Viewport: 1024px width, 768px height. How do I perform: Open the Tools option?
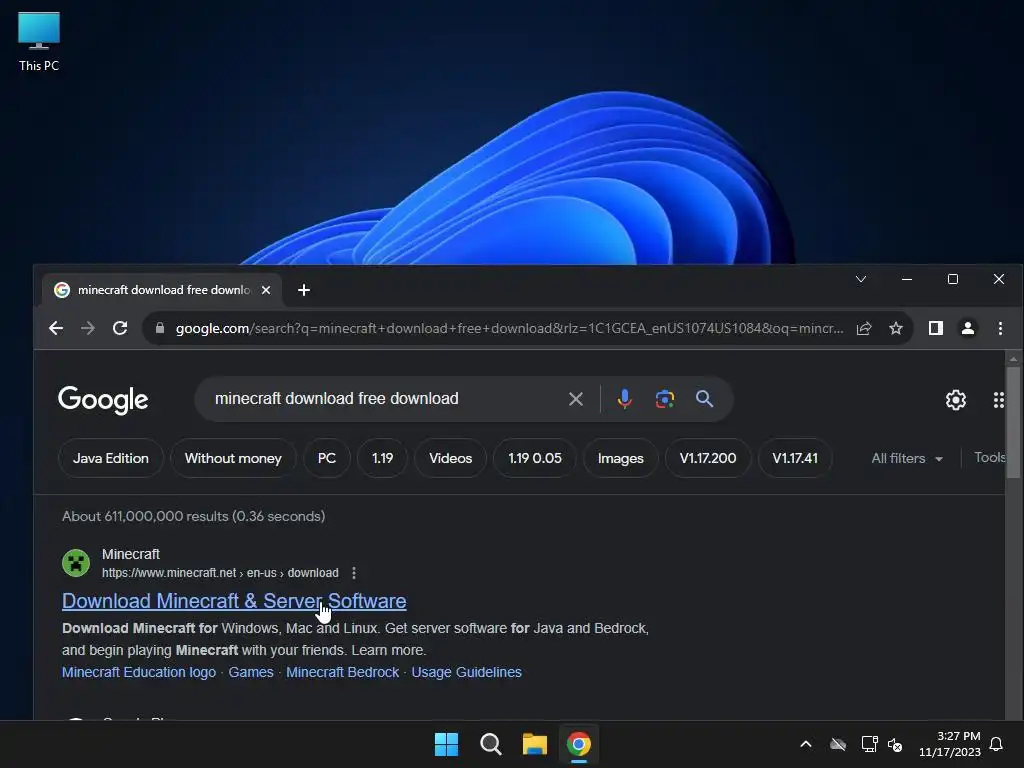(989, 458)
